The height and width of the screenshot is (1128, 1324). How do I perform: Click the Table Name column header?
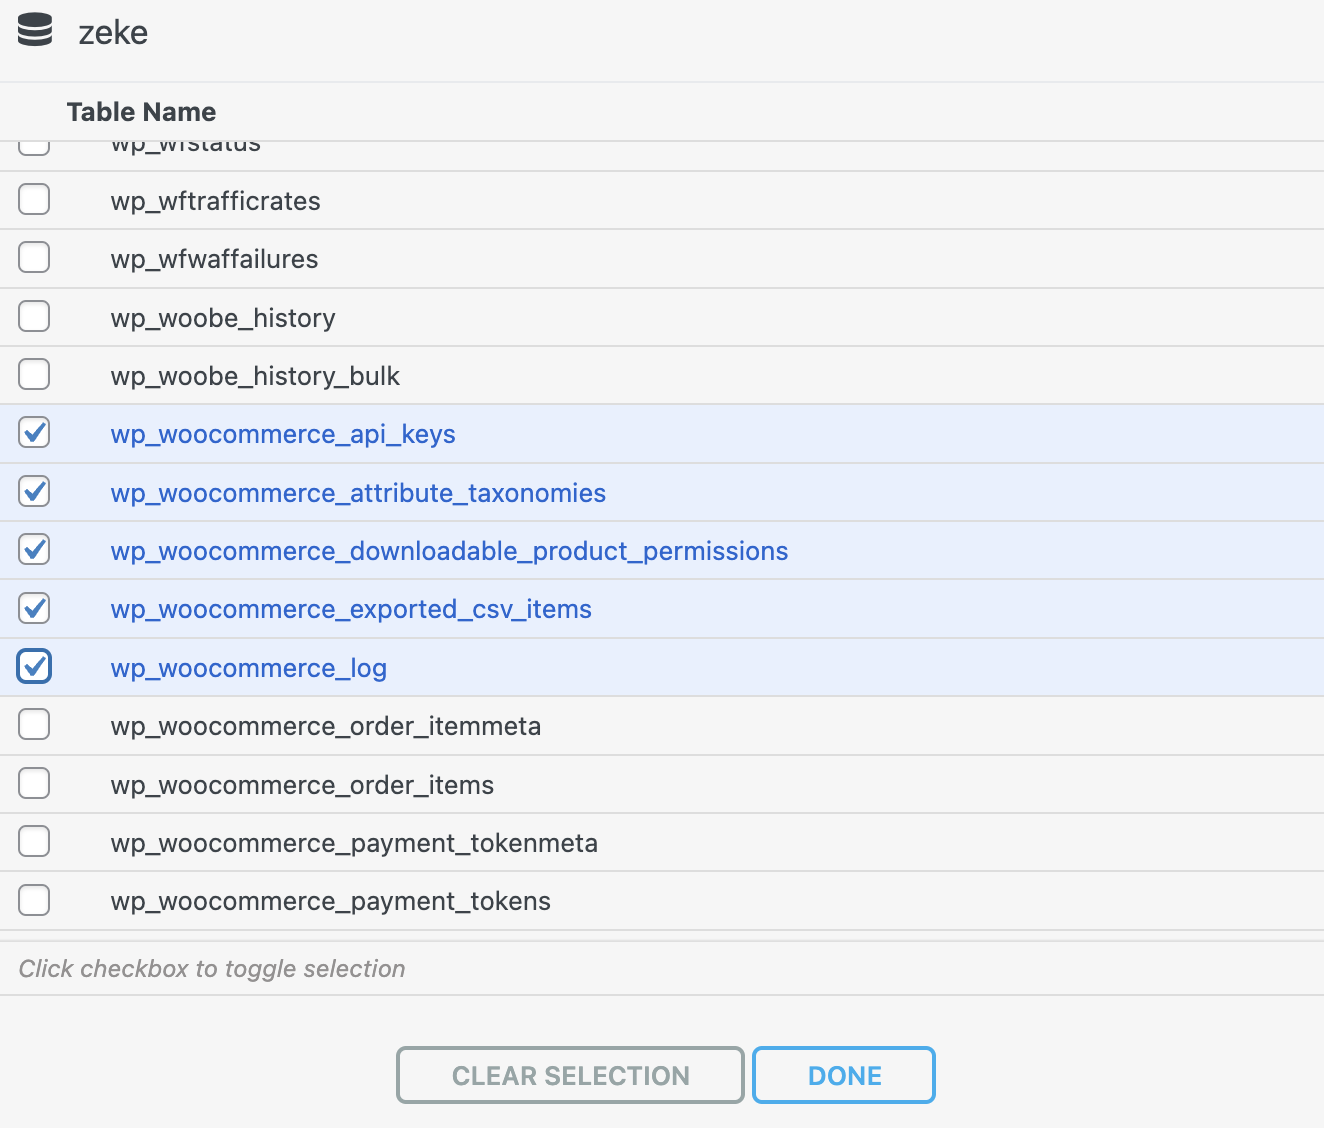pyautogui.click(x=141, y=112)
